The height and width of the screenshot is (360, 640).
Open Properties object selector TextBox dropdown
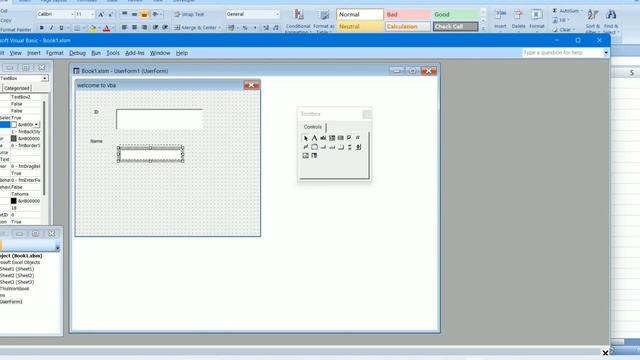pyautogui.click(x=44, y=78)
